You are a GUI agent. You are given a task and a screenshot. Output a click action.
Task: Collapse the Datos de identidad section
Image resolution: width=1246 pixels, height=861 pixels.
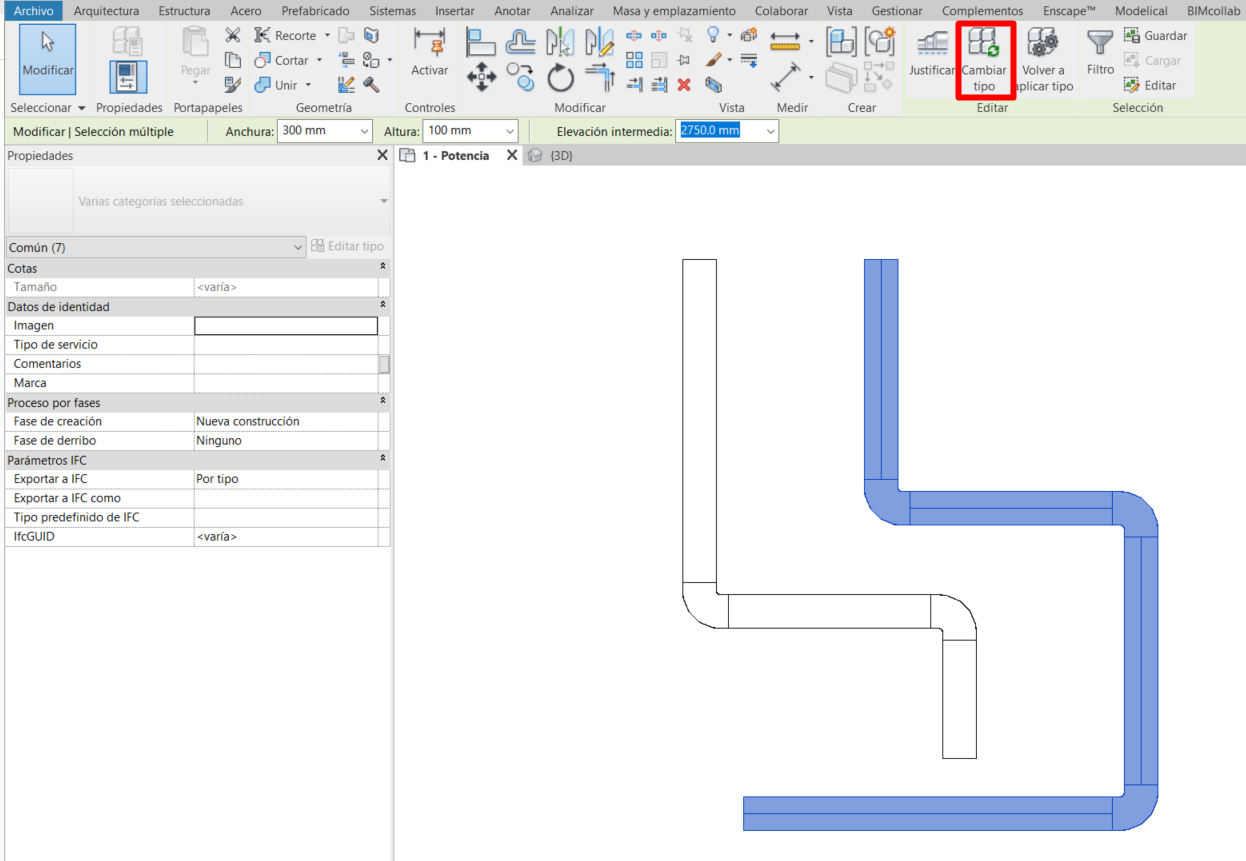(383, 306)
